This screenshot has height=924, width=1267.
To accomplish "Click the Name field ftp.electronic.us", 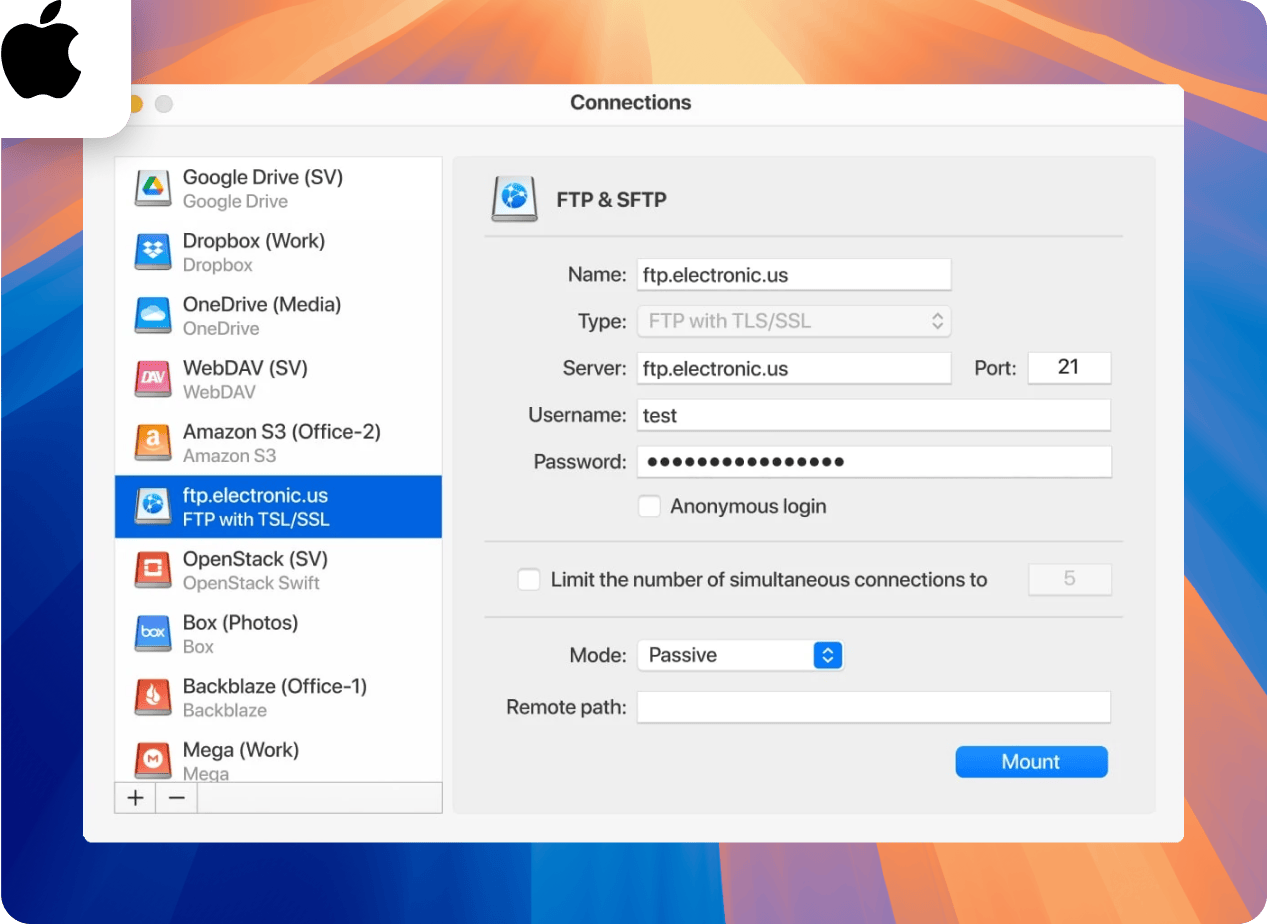I will 794,274.
